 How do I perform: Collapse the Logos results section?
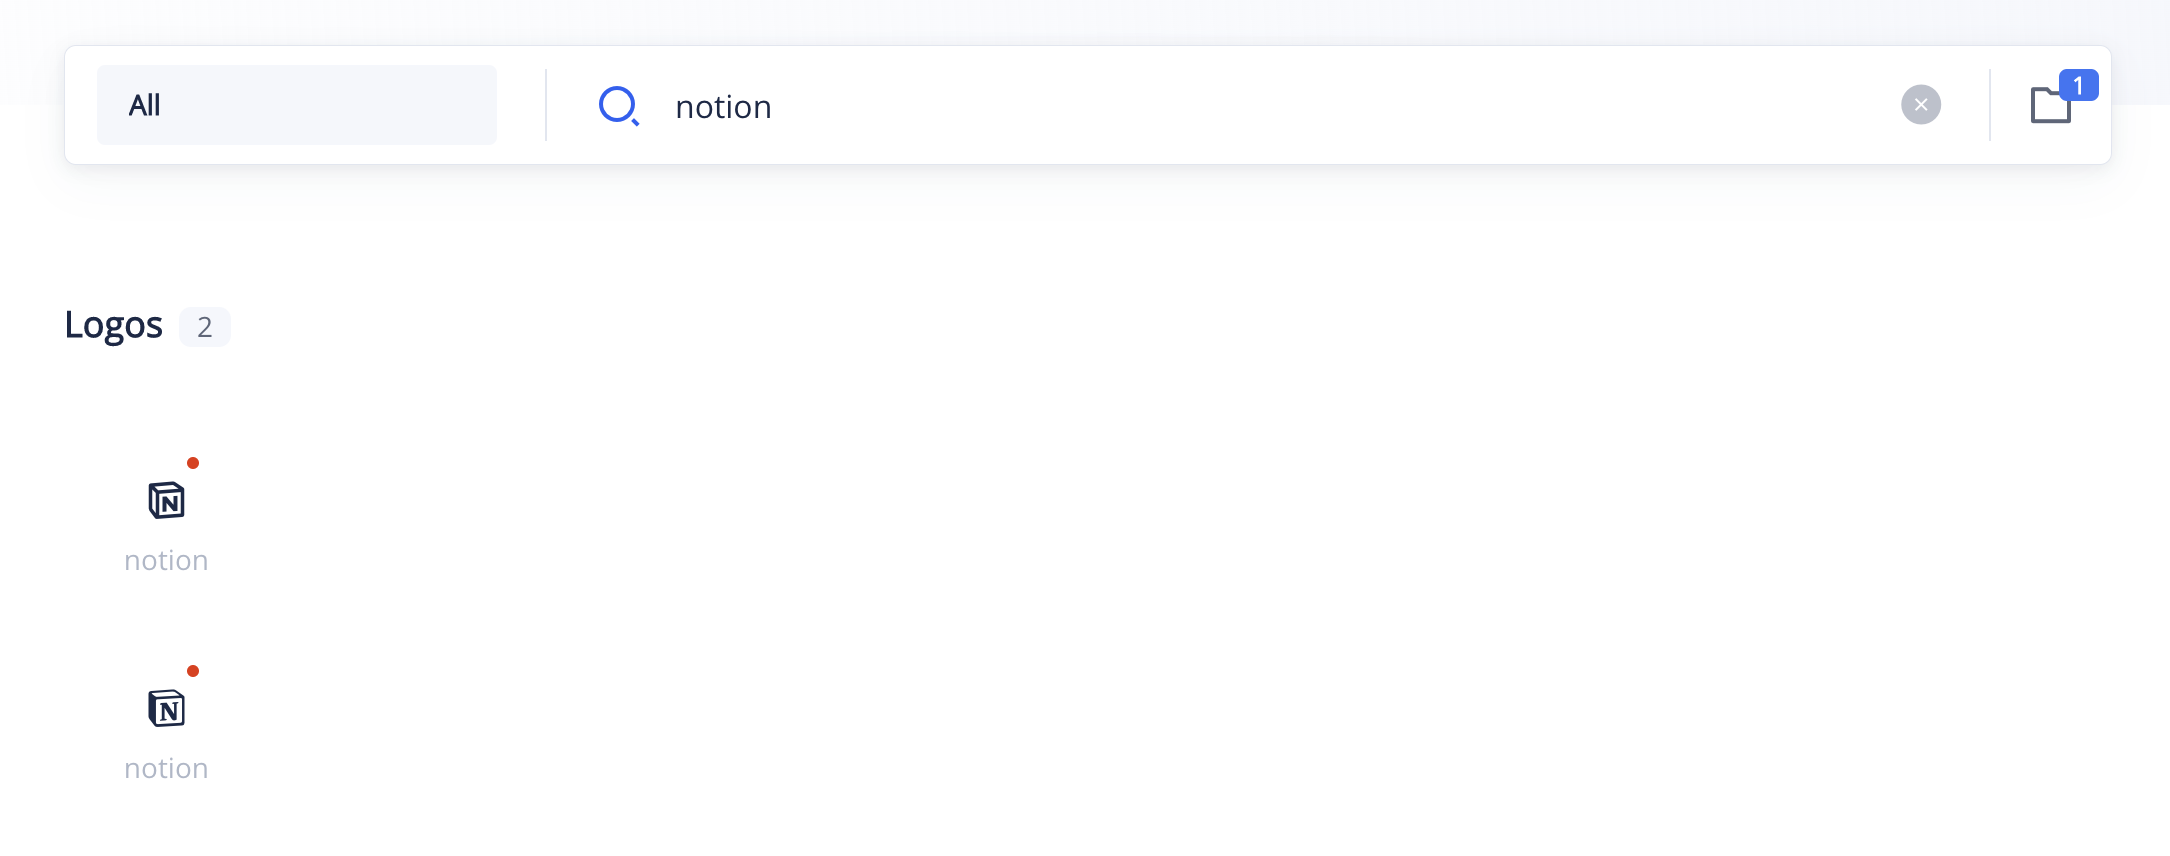click(x=114, y=325)
